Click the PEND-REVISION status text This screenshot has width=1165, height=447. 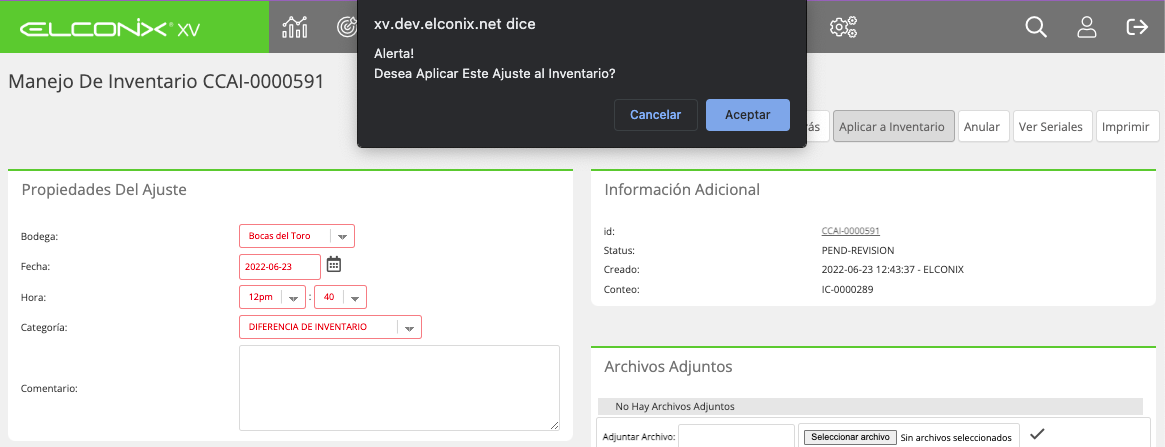[x=858, y=250]
